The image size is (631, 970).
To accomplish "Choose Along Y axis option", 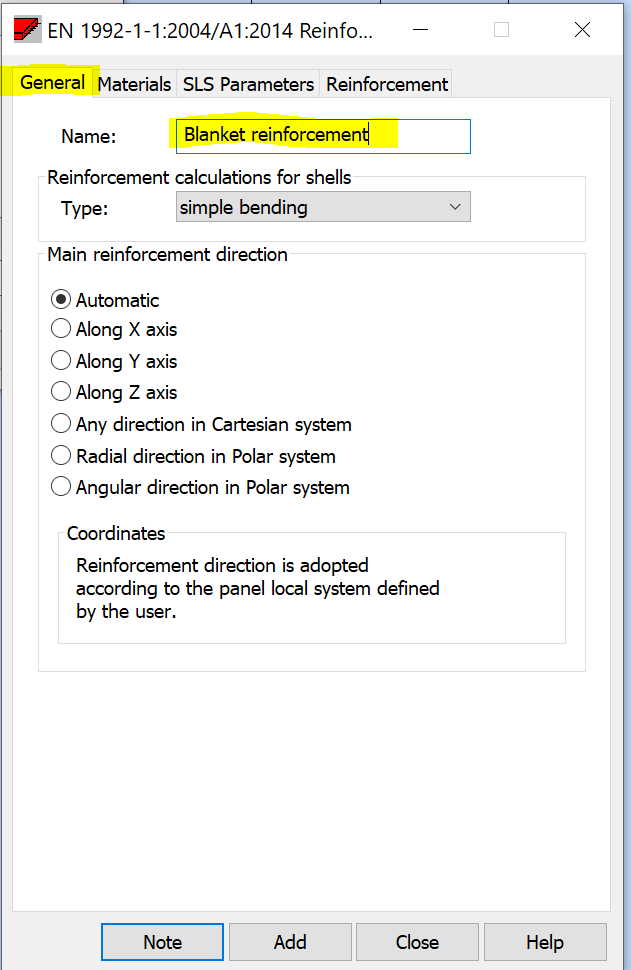I will tap(61, 361).
